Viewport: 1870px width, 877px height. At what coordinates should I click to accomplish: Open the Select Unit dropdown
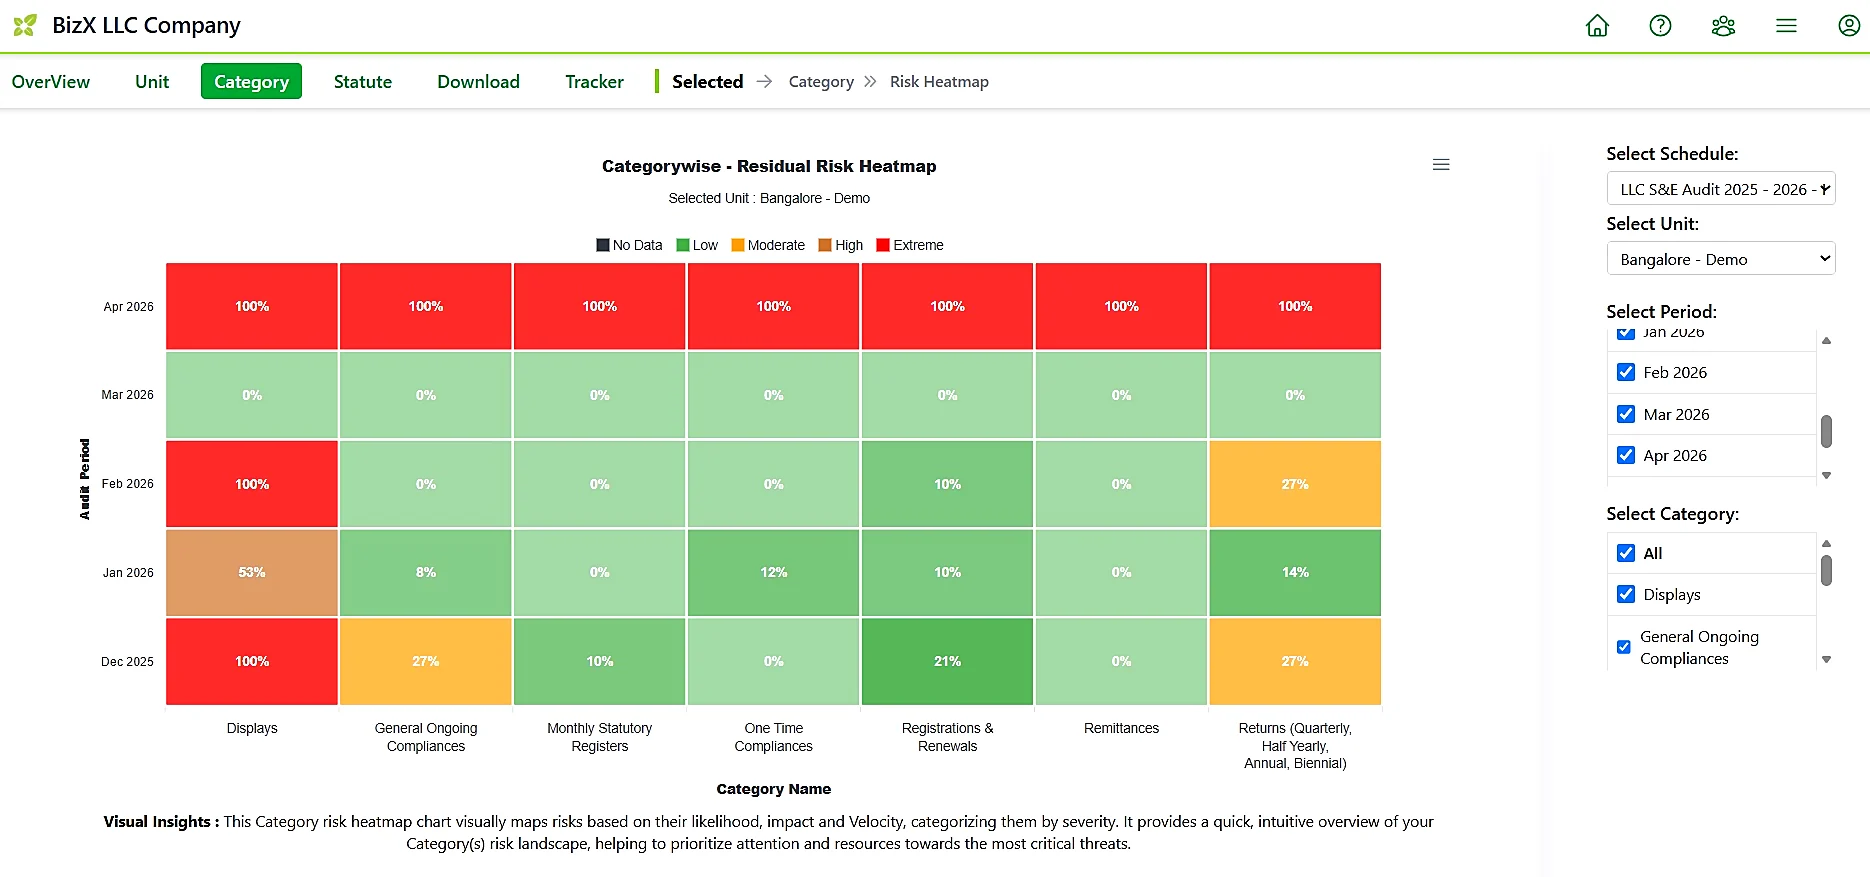1721,259
